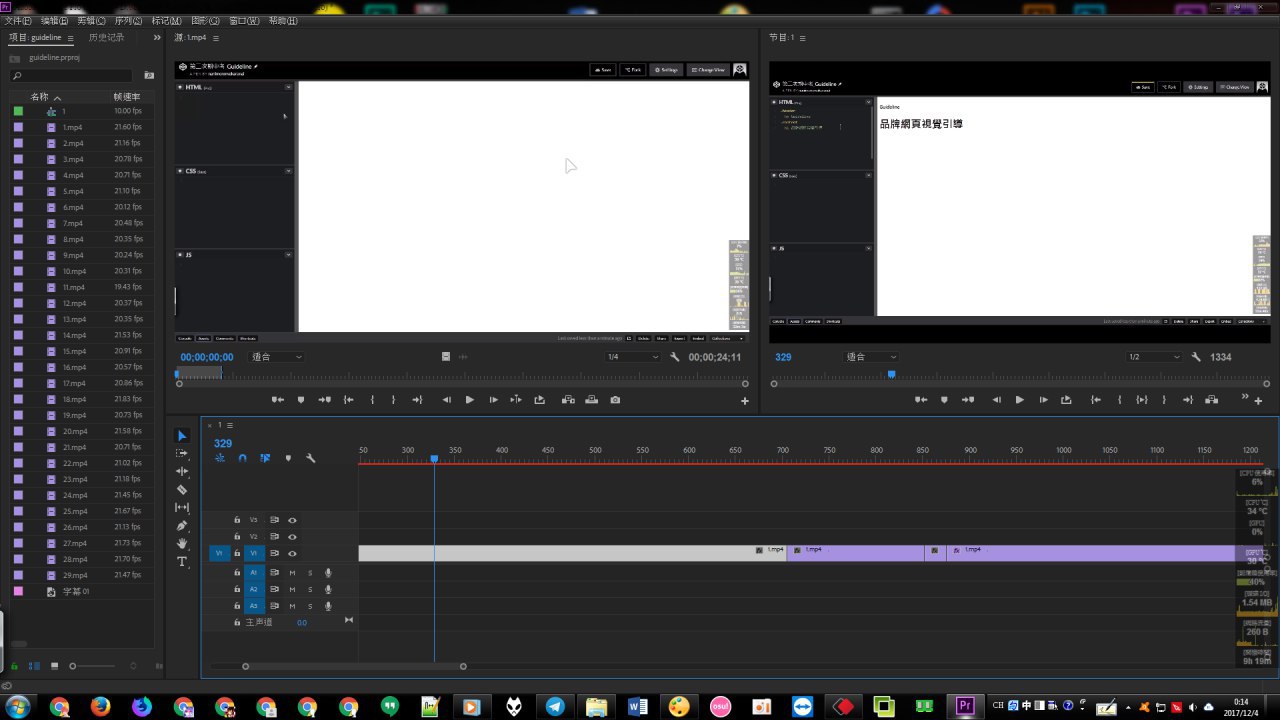Viewport: 1280px width, 720px height.
Task: Open Program monitor playback resolution 1/2 dropdown
Action: tap(1152, 357)
